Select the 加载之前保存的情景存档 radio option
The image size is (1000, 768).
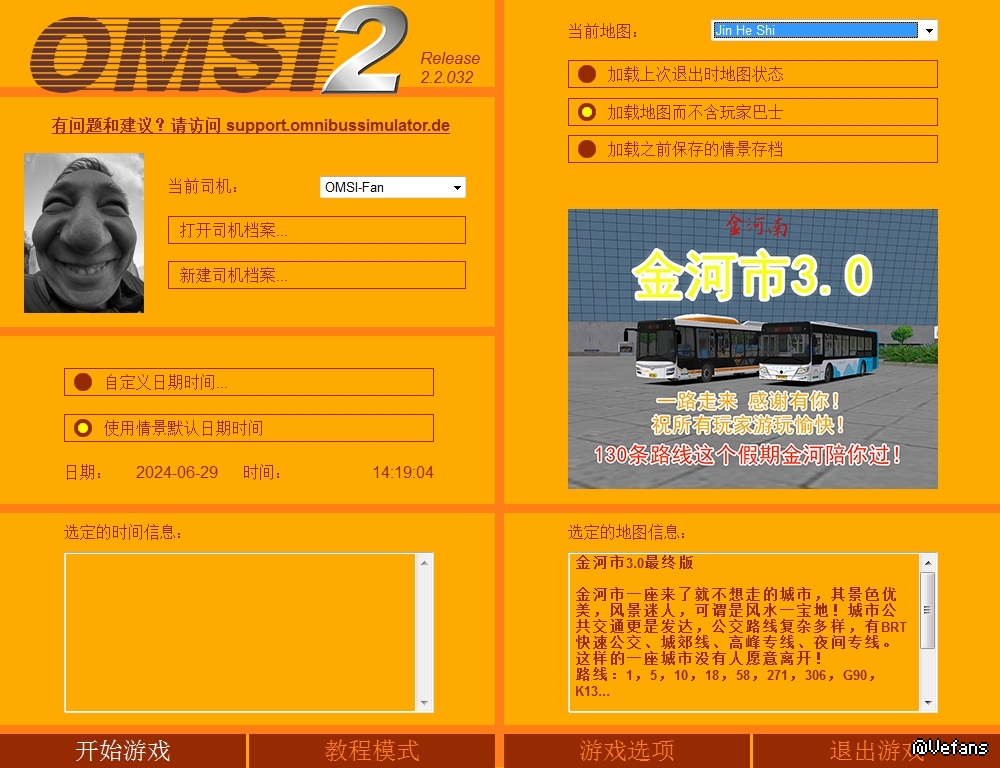pyautogui.click(x=753, y=149)
